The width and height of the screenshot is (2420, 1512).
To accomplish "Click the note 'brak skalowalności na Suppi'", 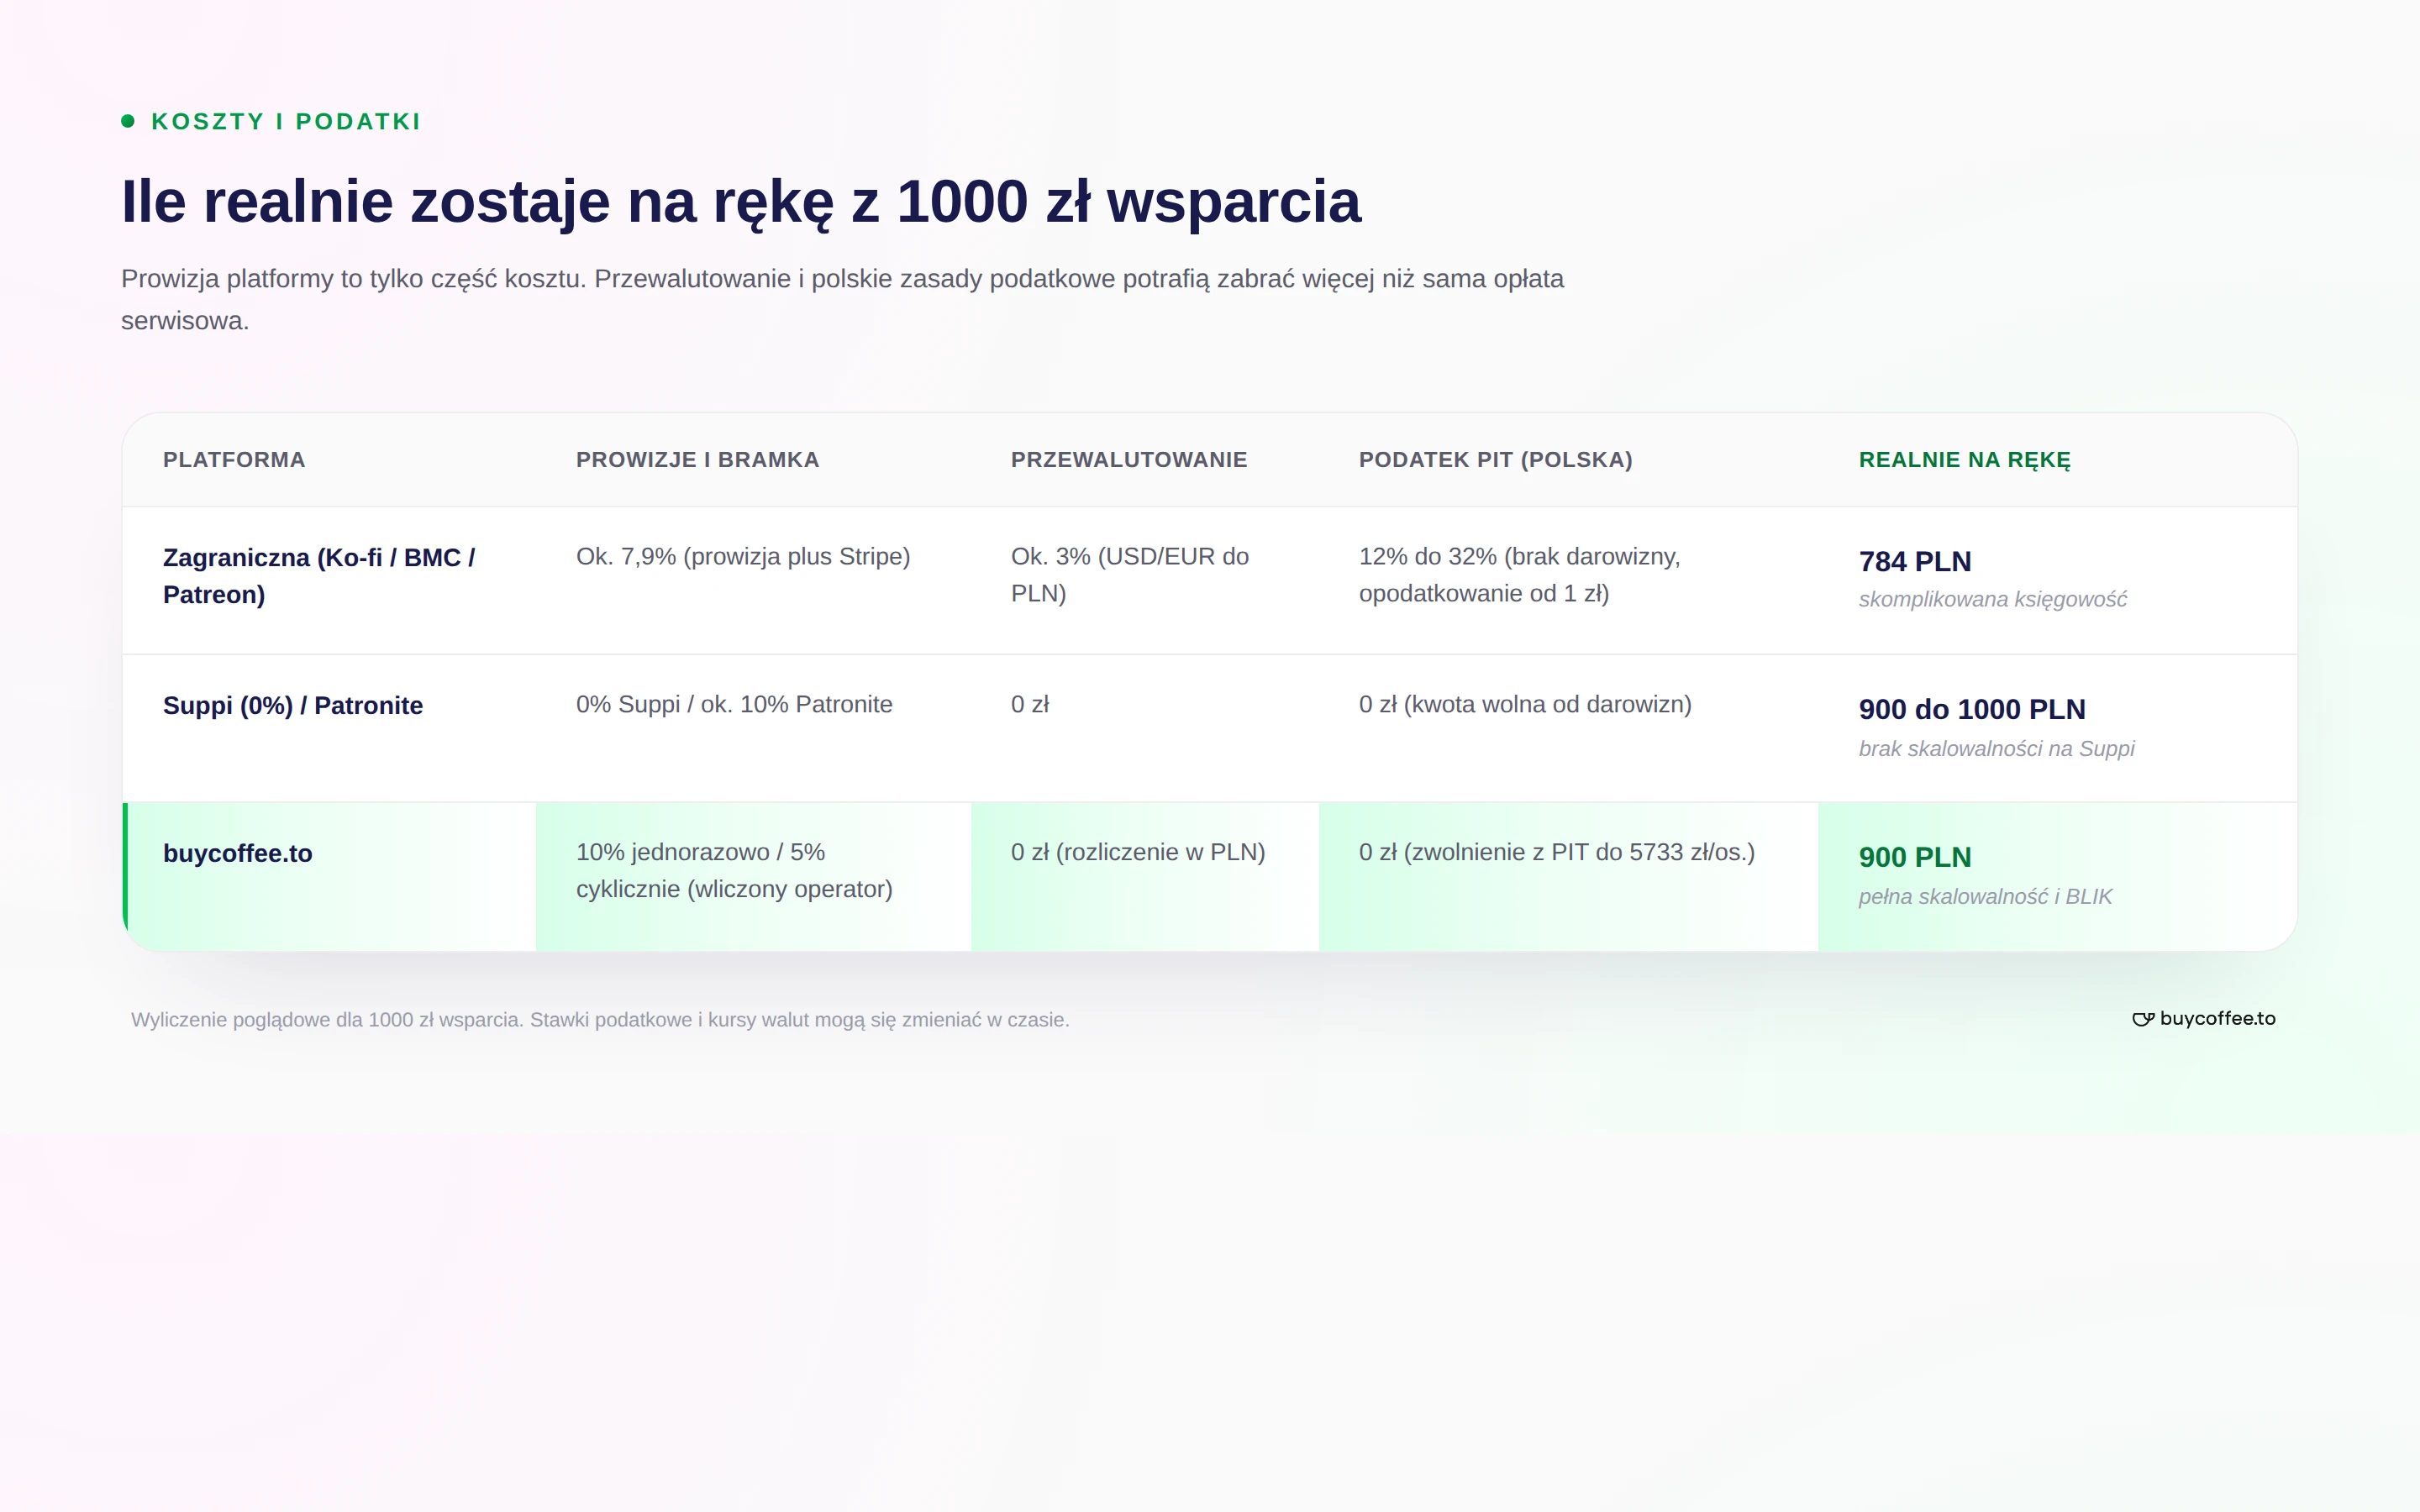I will 1996,748.
